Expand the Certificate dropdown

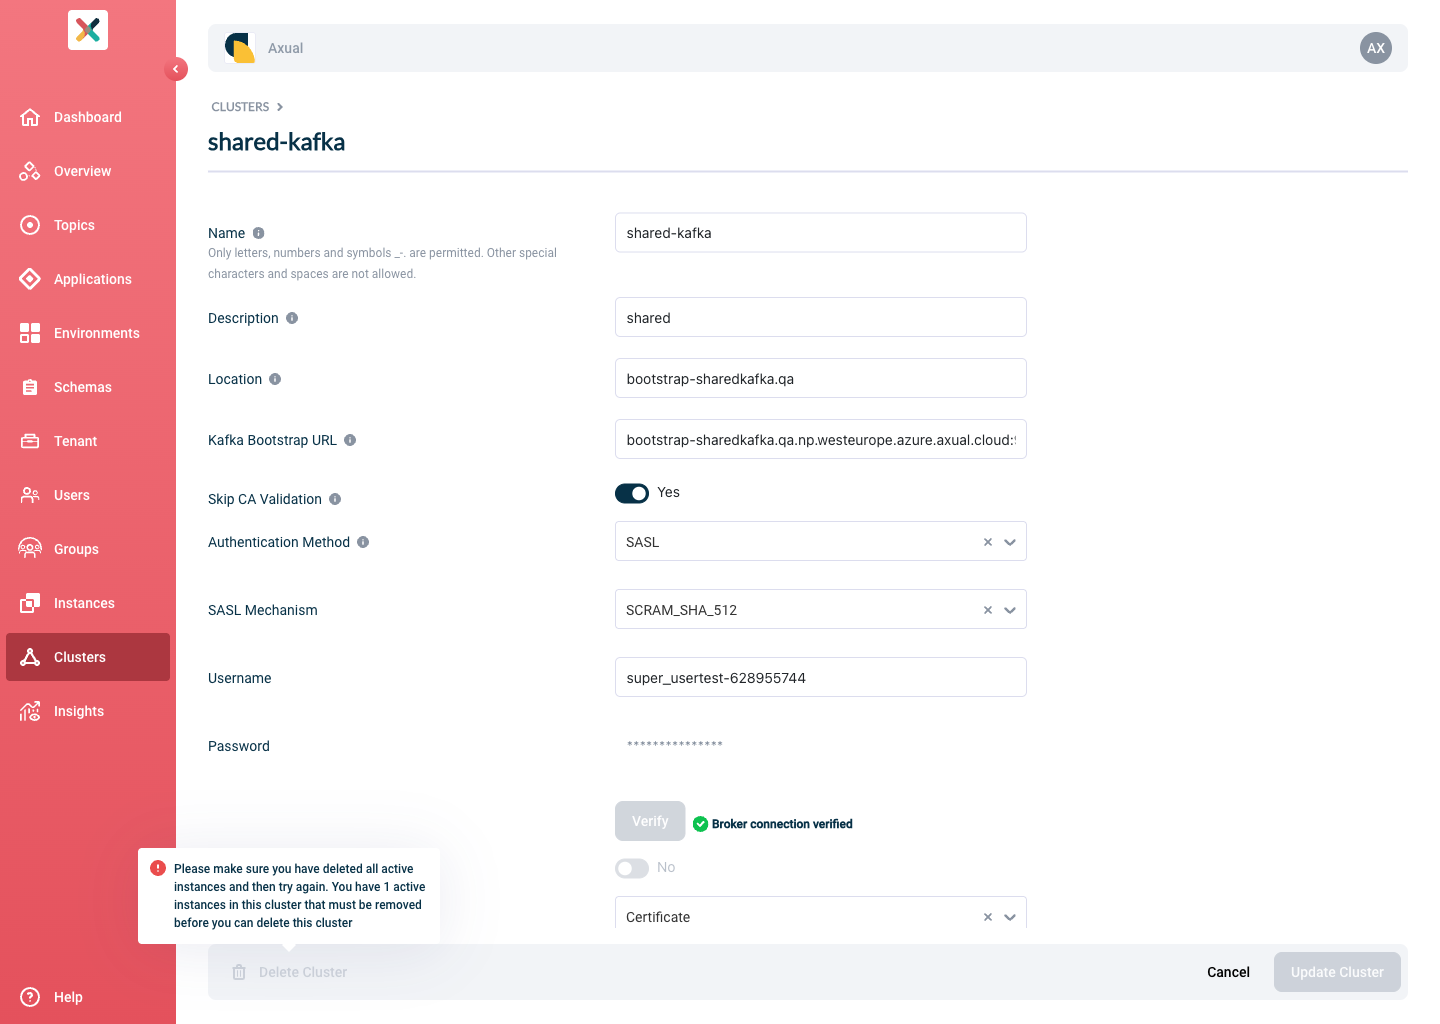(1010, 917)
